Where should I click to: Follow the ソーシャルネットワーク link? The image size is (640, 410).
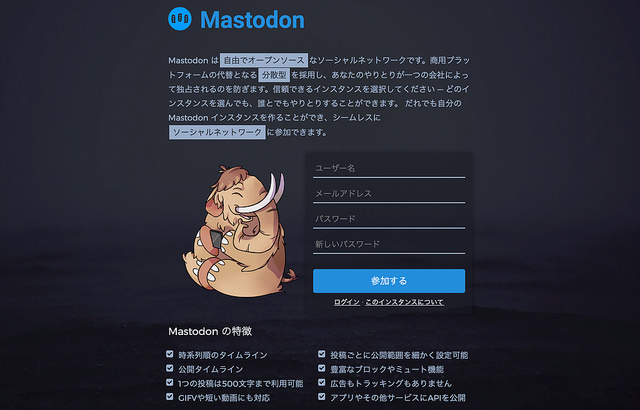(217, 132)
